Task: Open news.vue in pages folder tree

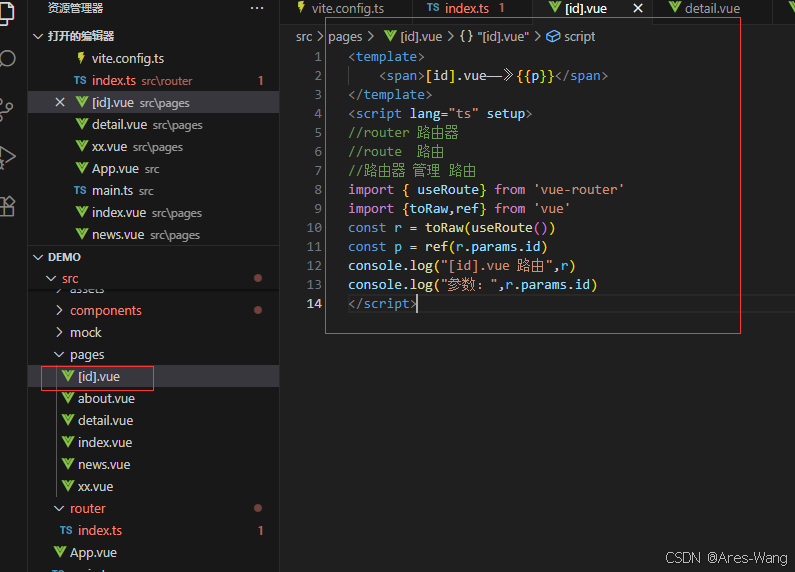Action: click(x=153, y=464)
